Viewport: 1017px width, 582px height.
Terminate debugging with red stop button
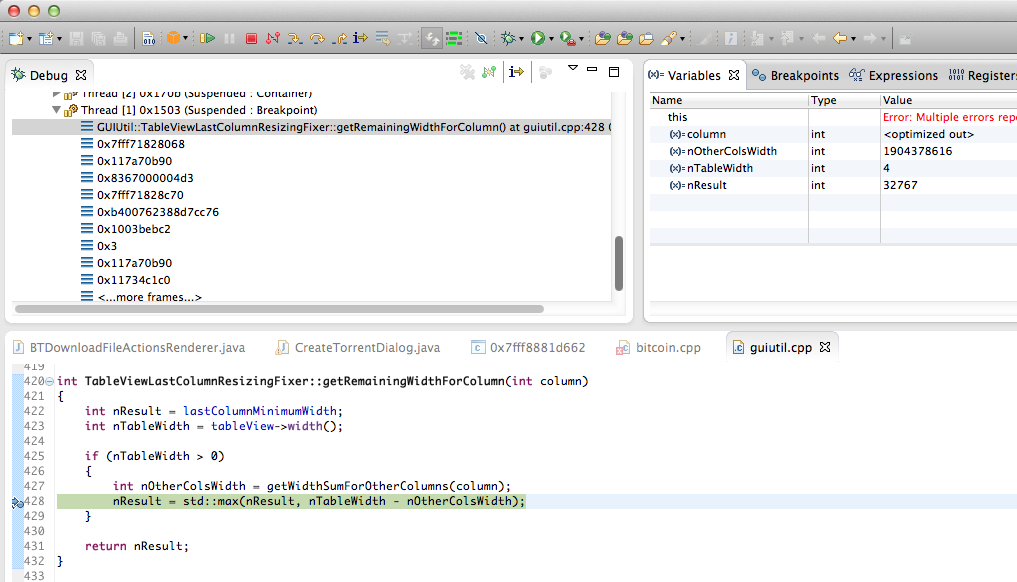point(251,39)
